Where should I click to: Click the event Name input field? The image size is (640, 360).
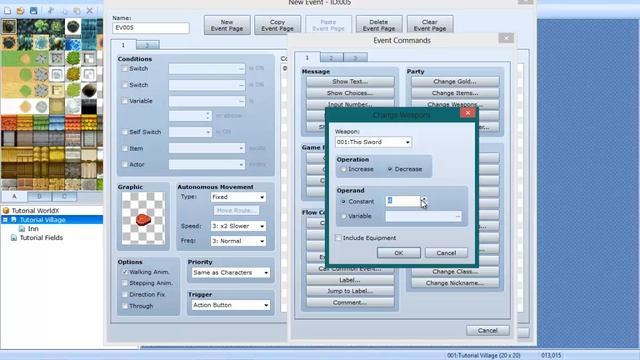click(151, 28)
